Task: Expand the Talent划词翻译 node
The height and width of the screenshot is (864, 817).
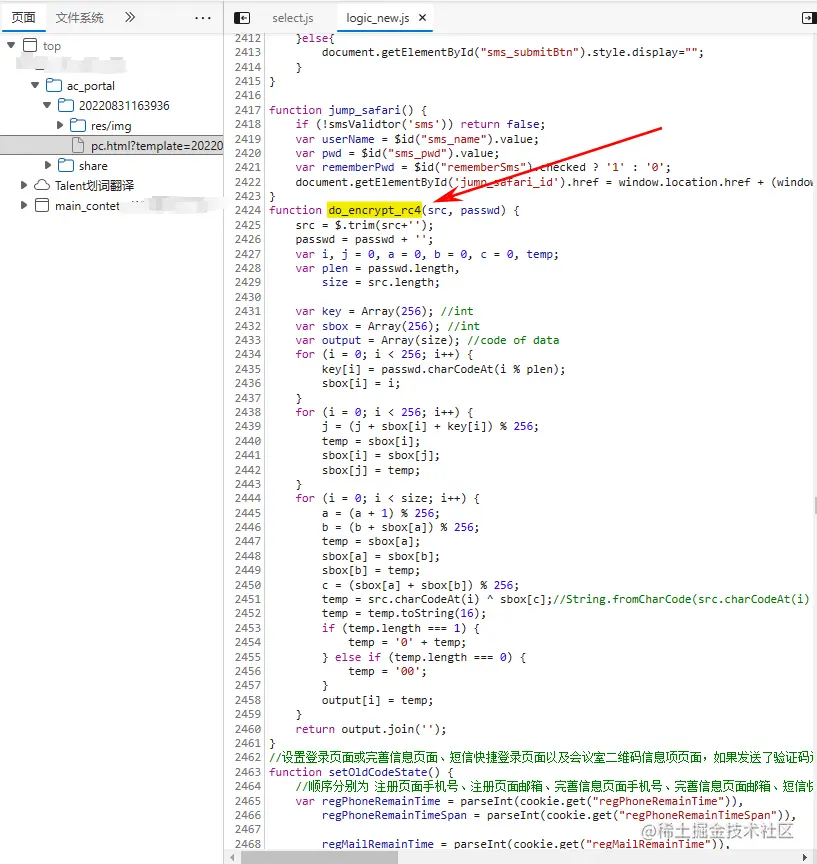Action: pos(24,185)
